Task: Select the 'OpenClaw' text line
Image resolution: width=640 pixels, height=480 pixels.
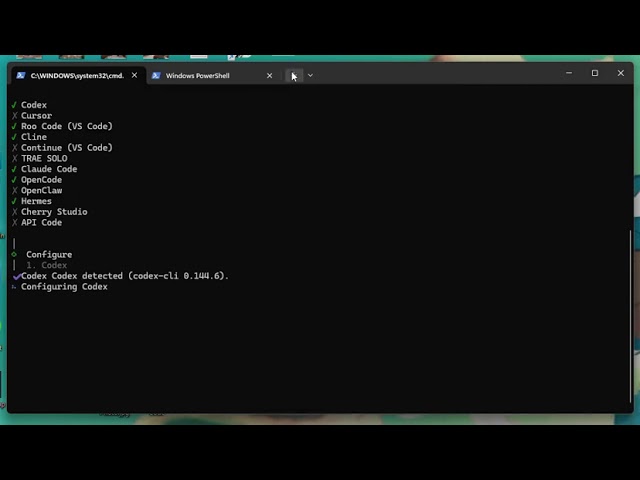Action: pos(41,190)
